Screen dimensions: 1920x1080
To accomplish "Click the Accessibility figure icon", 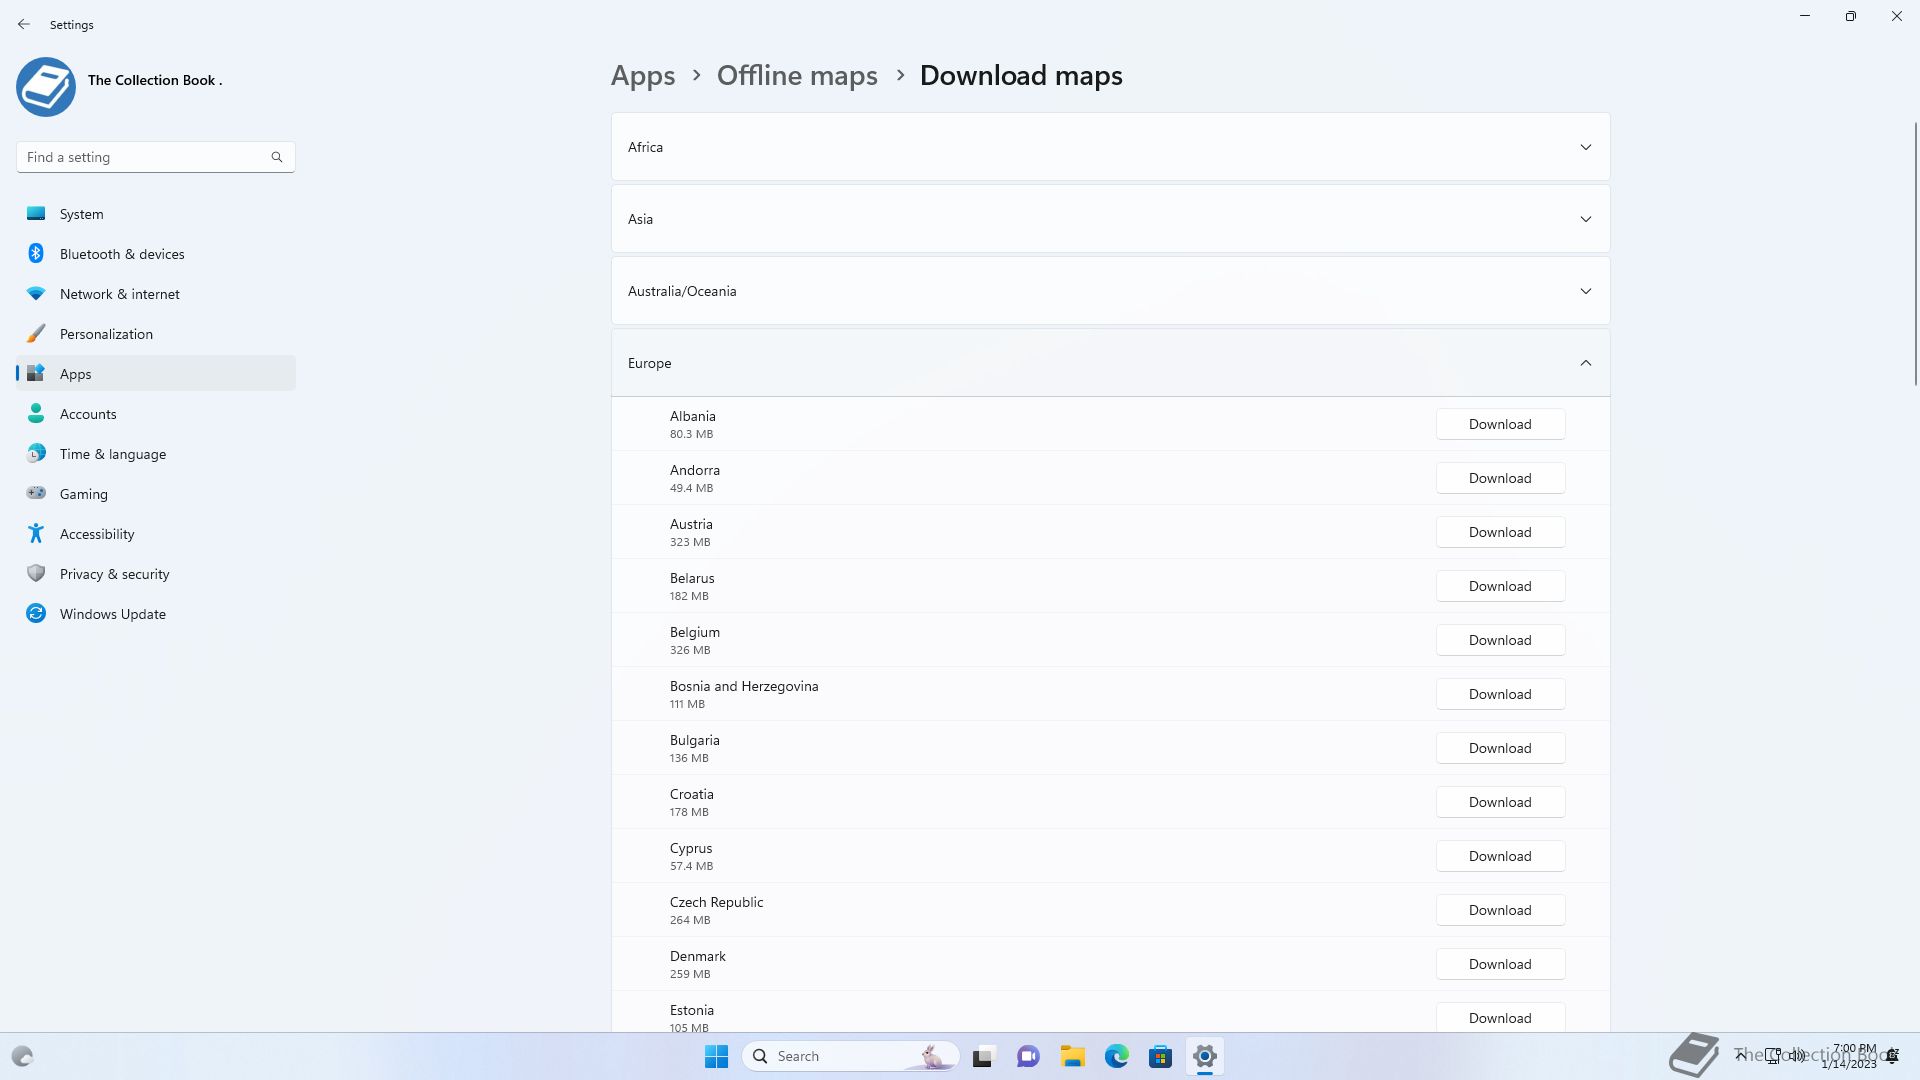I will point(36,534).
